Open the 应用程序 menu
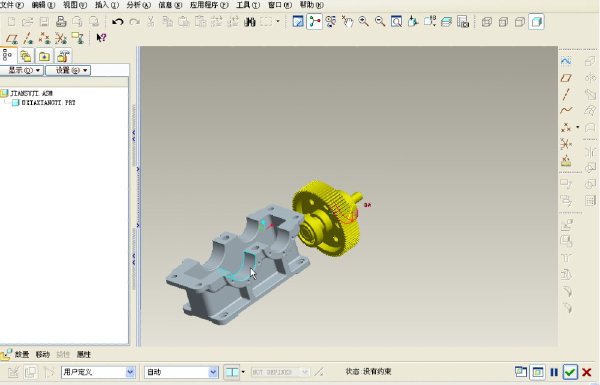Screen dimensions: 600x385 click(x=209, y=5)
